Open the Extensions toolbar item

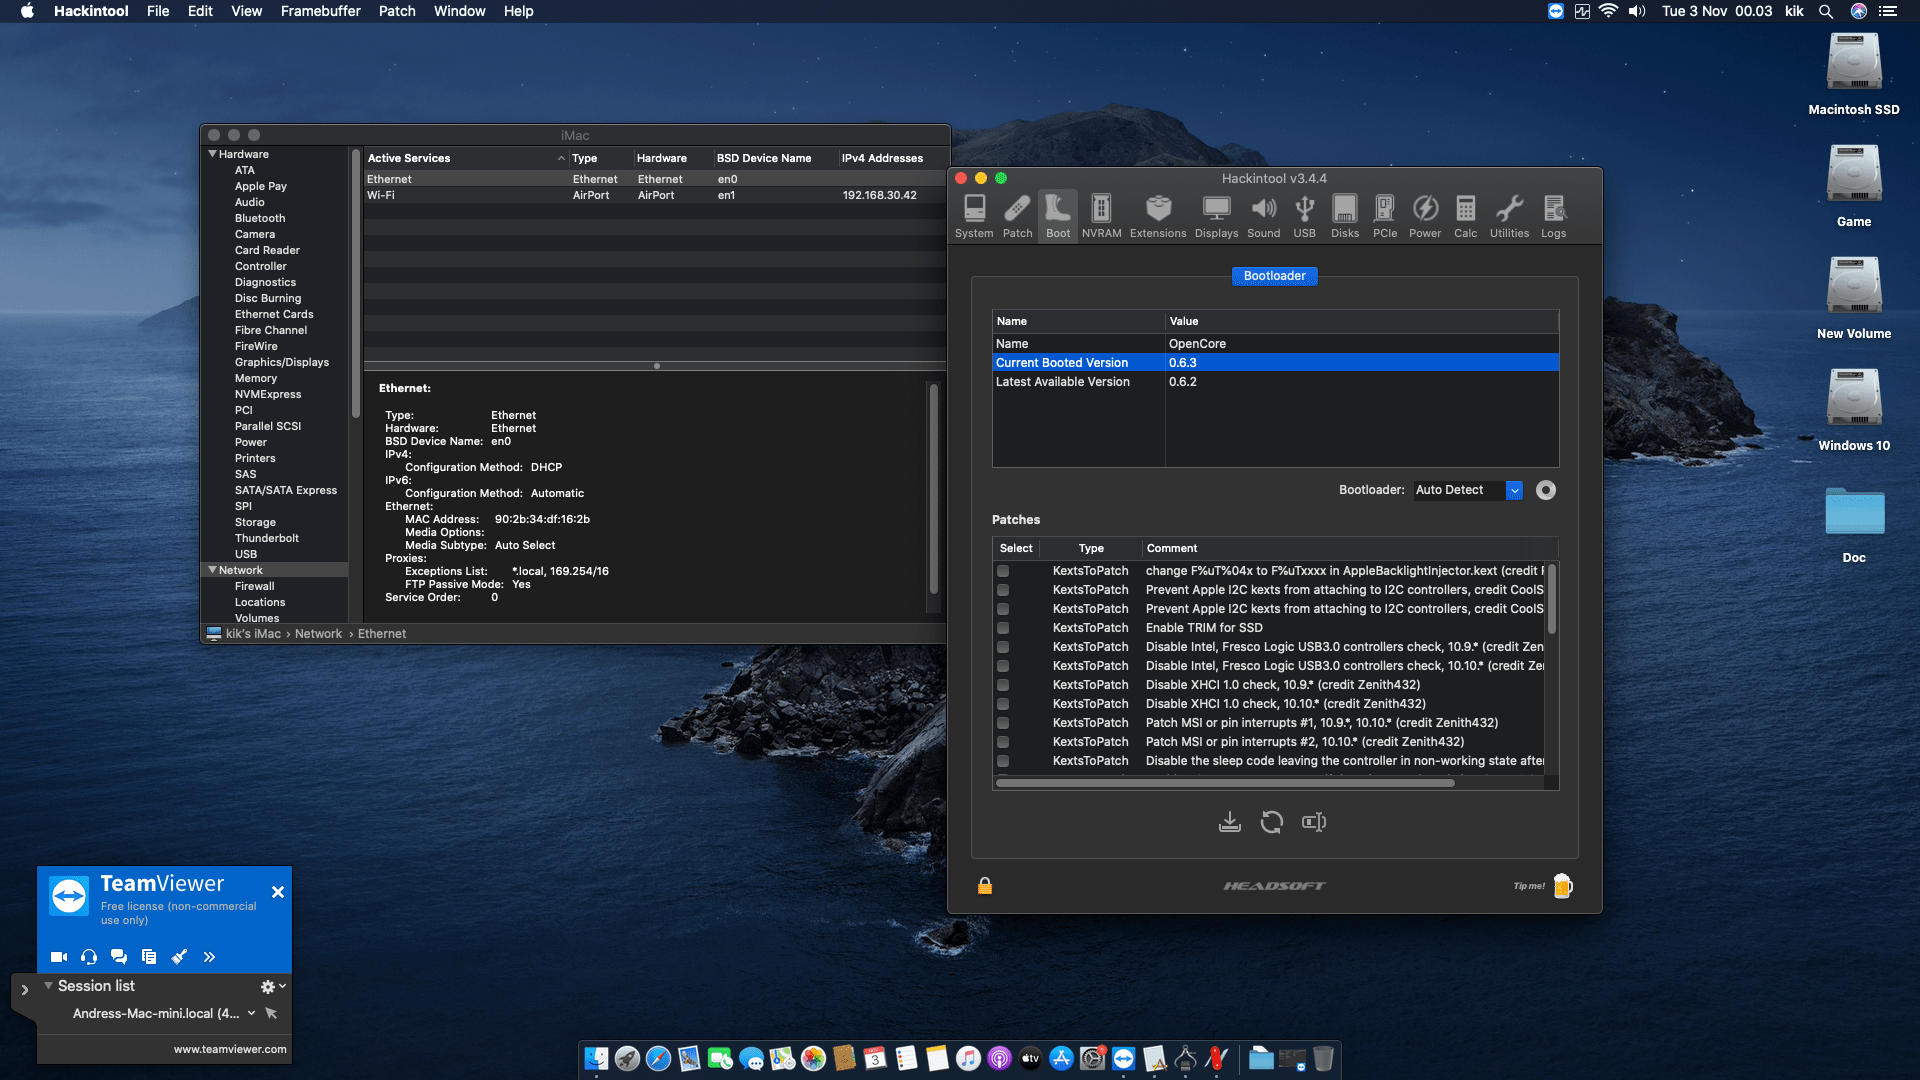[1158, 216]
